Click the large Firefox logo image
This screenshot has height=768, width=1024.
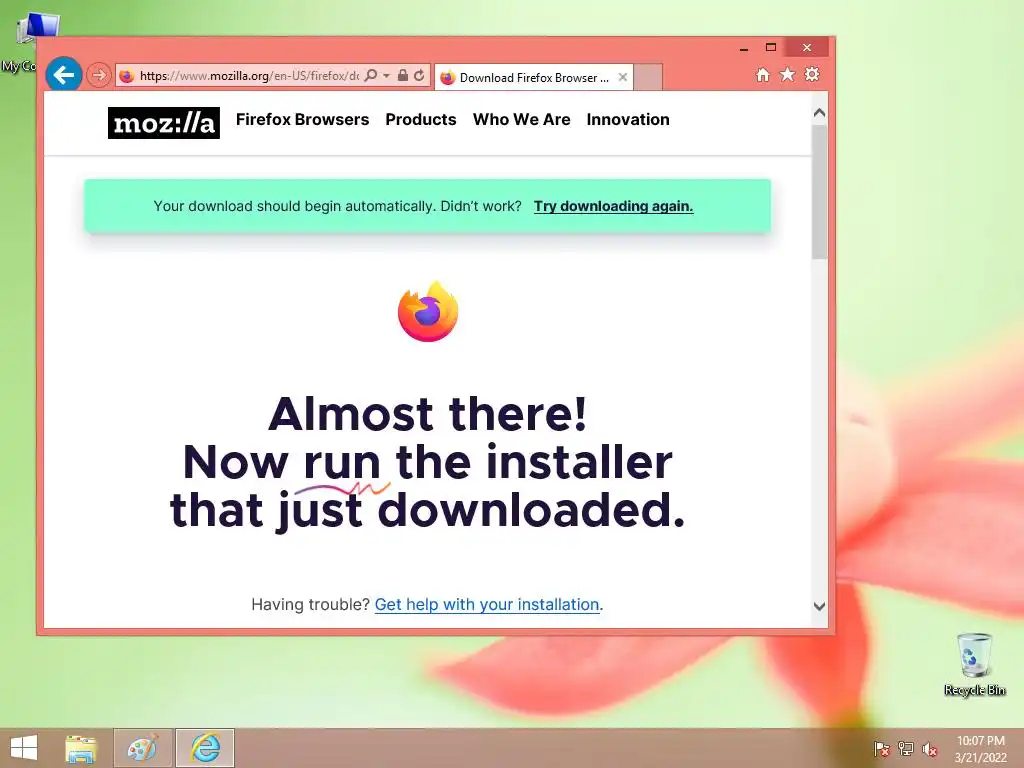[x=428, y=312]
